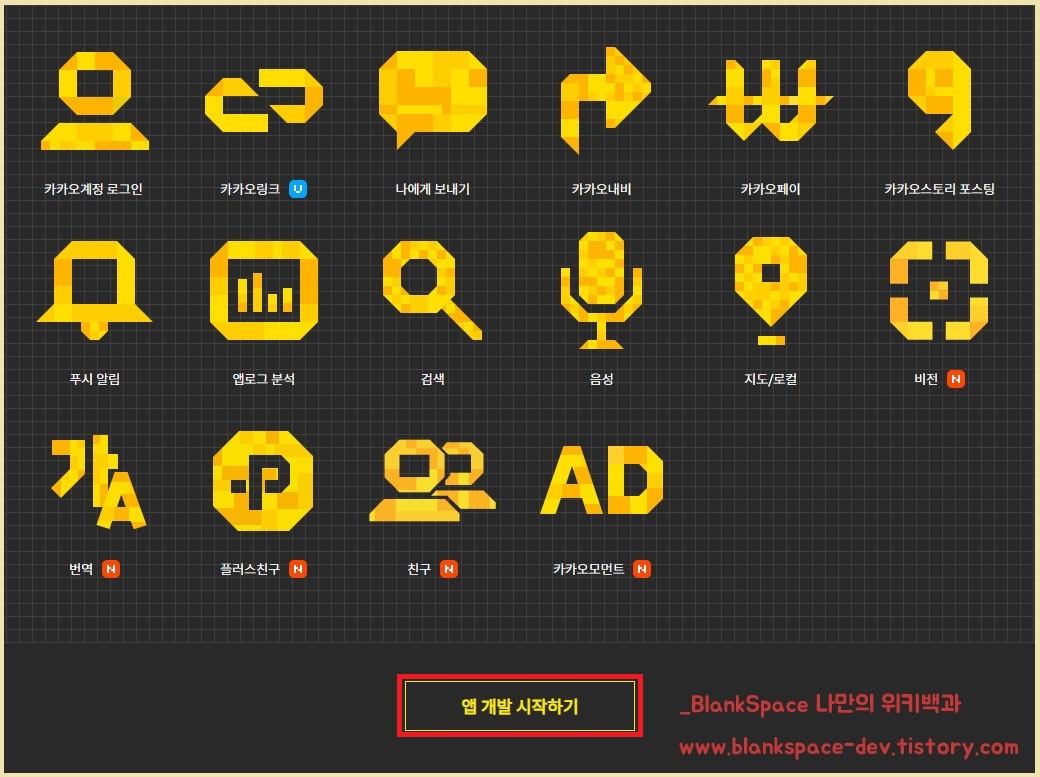Click the 친구 label text
The image size is (1040, 777).
pyautogui.click(x=419, y=569)
